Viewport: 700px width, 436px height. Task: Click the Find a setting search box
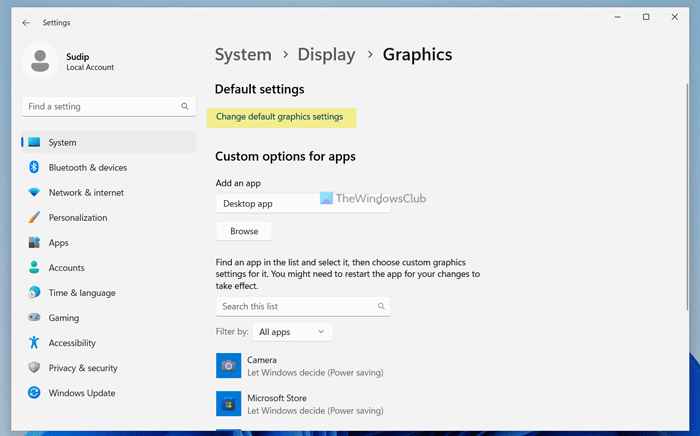coord(108,107)
